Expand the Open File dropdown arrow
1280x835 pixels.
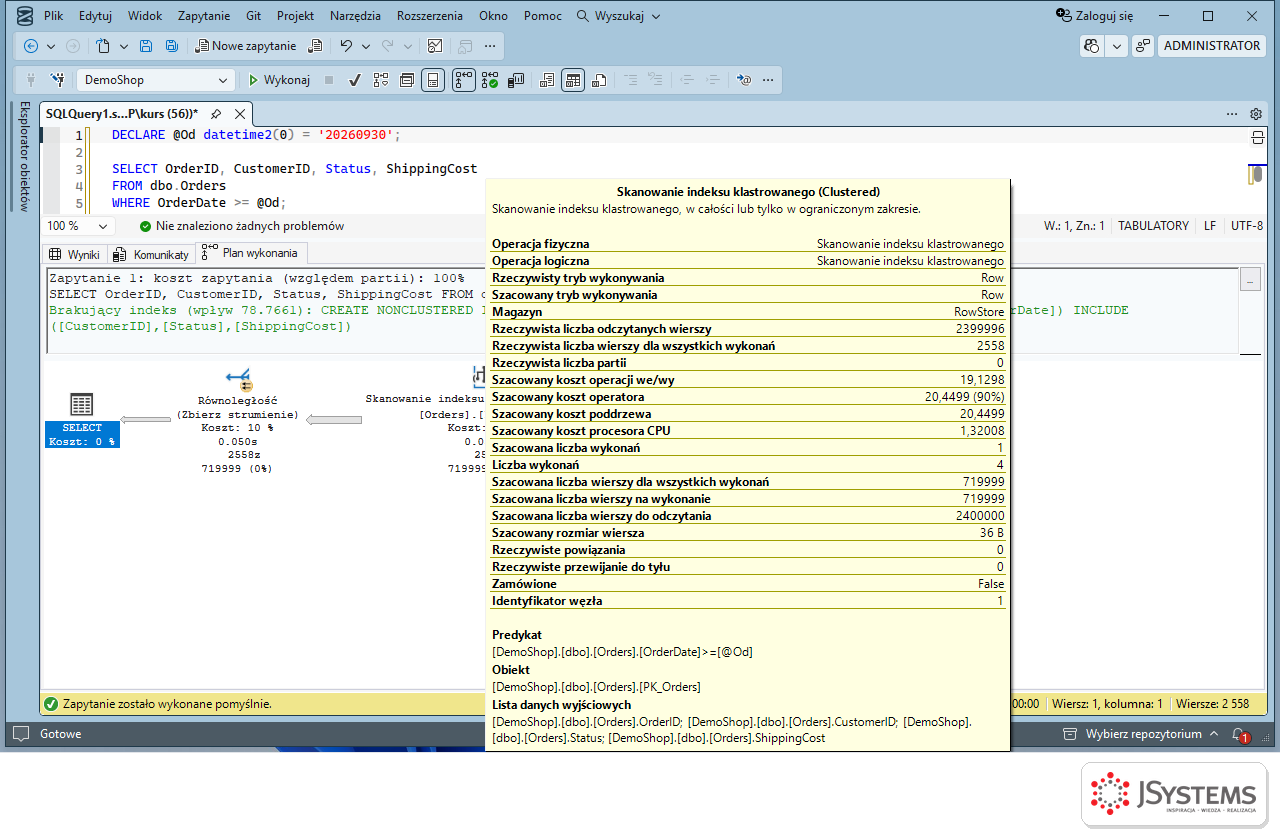pyautogui.click(x=123, y=46)
